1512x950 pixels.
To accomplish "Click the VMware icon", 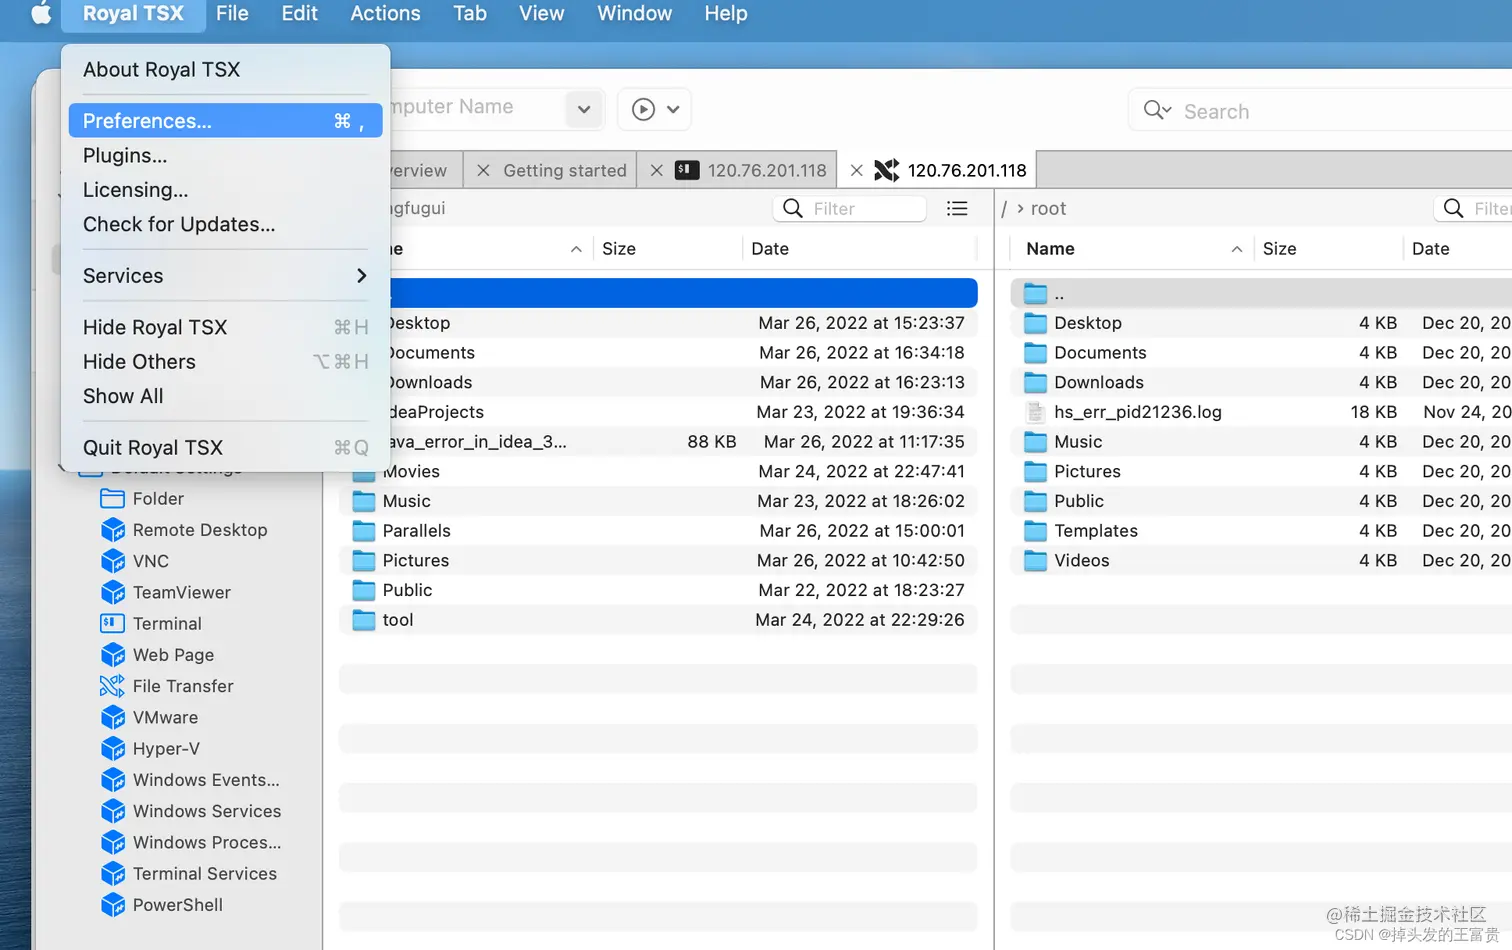I will (113, 717).
